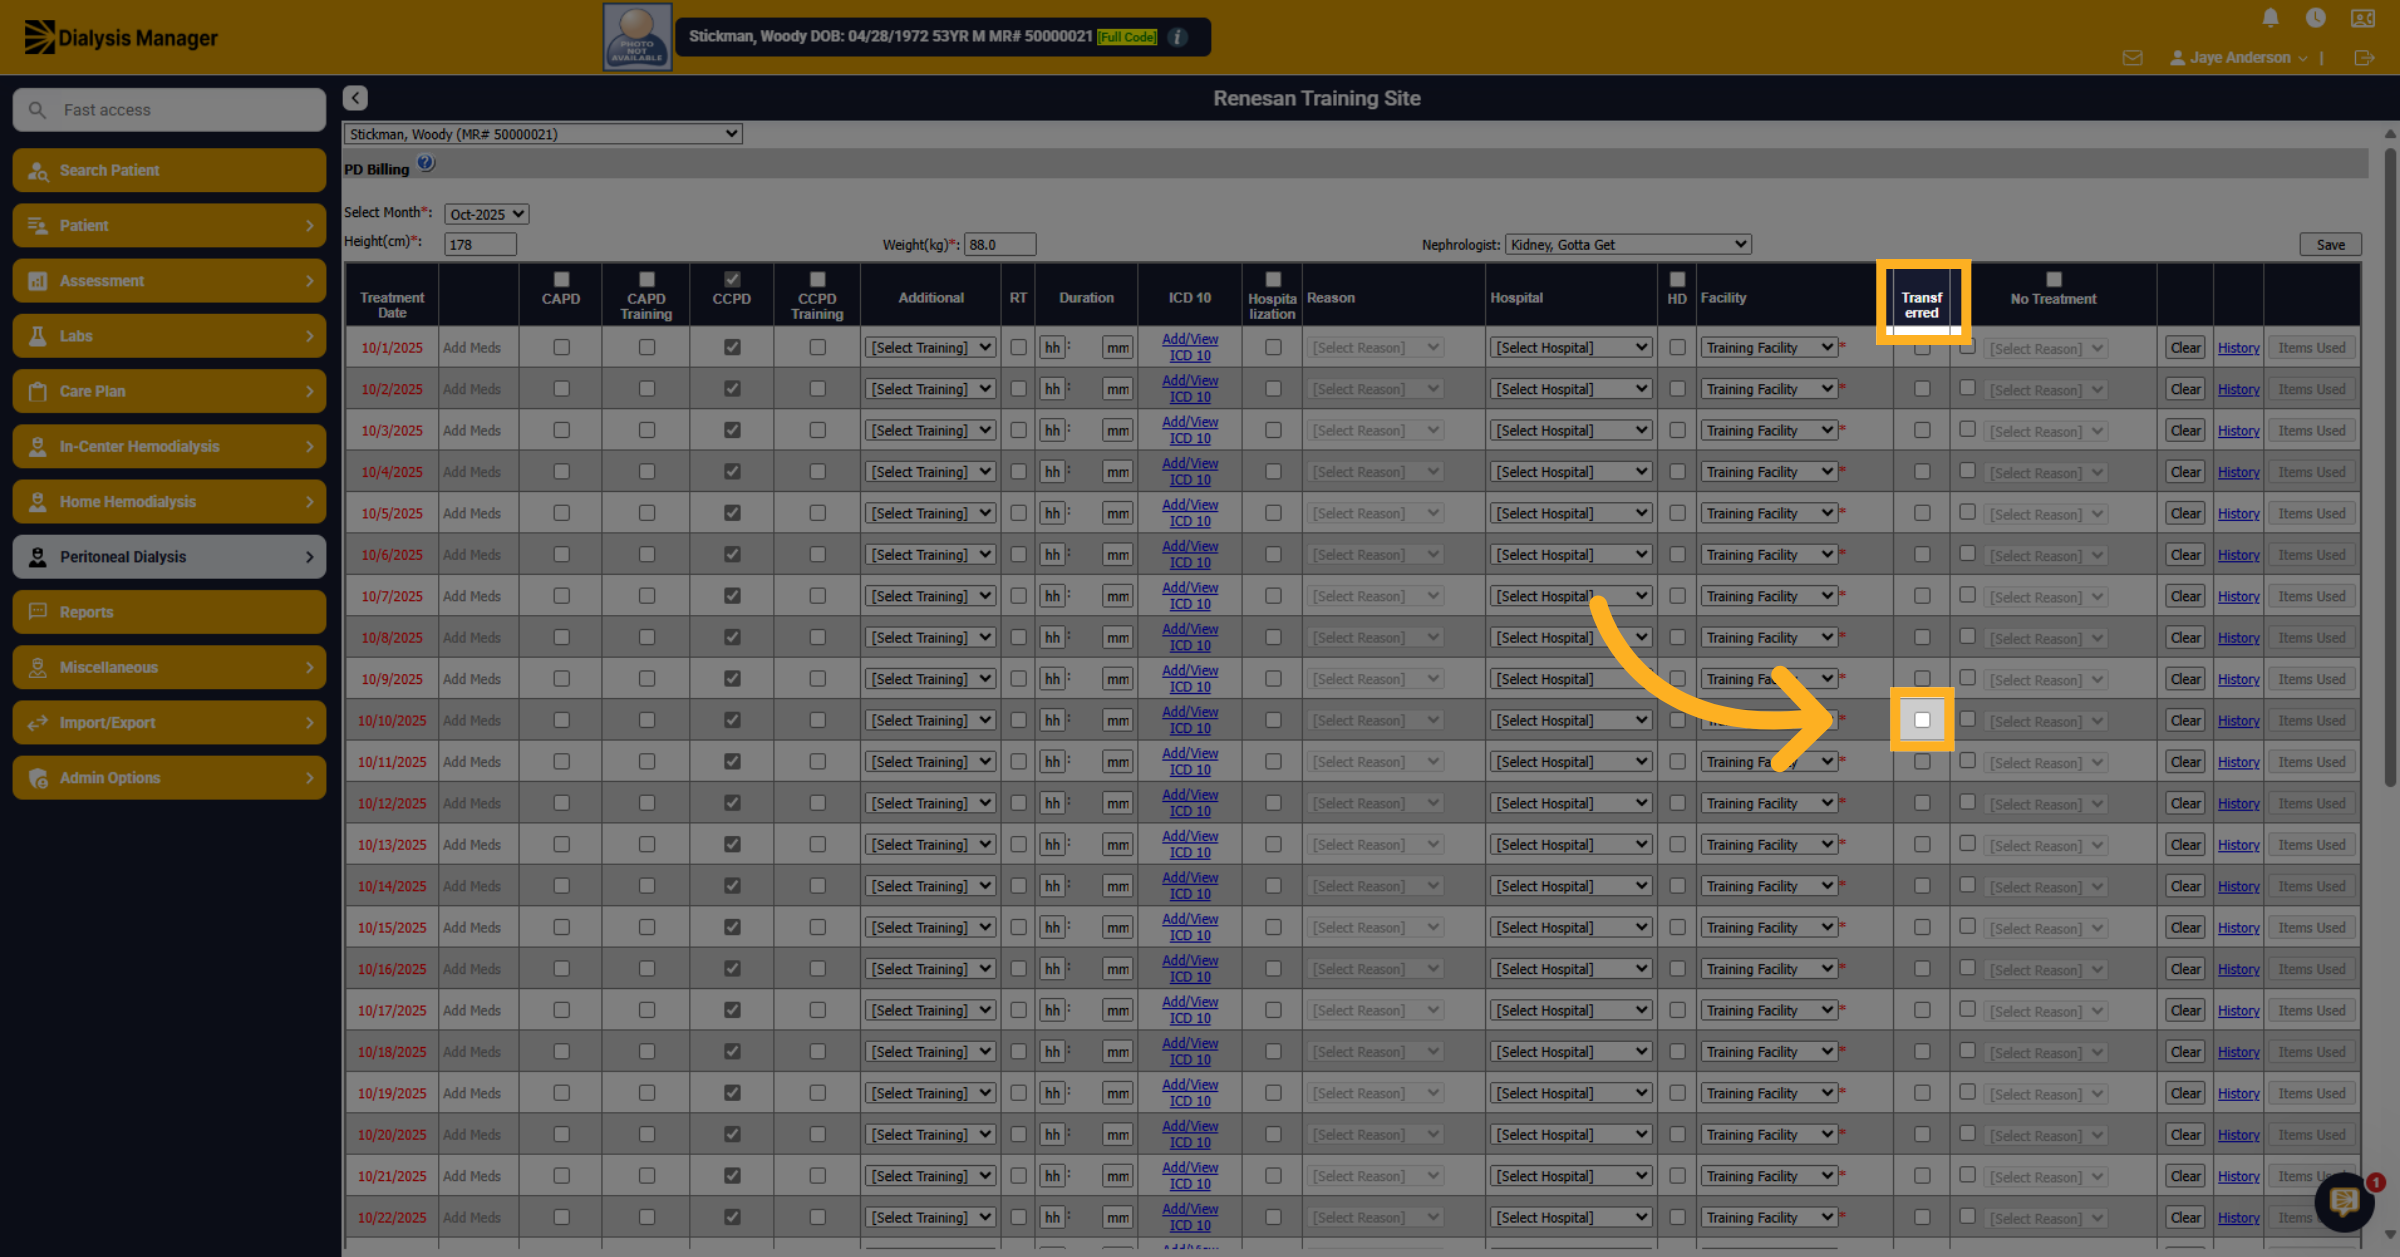This screenshot has width=2400, height=1257.
Task: Expand the Peritoneal Dialysis menu
Action: (169, 557)
